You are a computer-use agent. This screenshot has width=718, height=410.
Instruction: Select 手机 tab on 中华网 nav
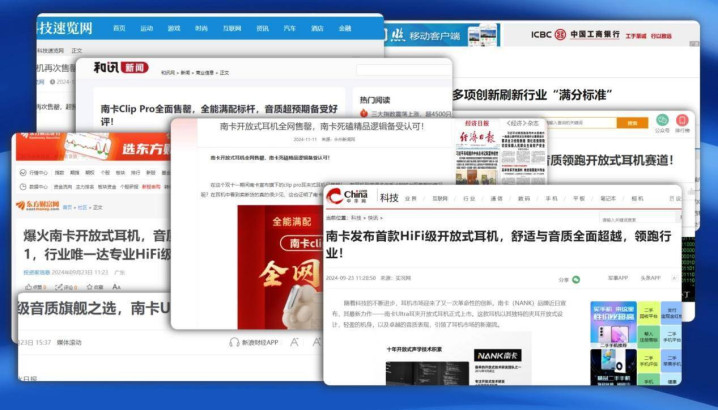coord(551,199)
